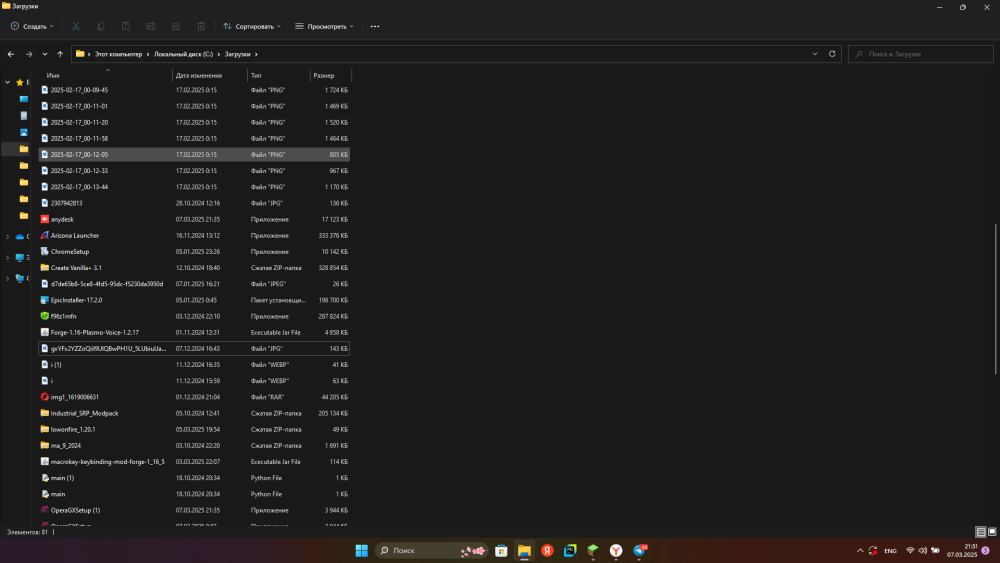Open the Windows Start menu
1000x563 pixels.
[362, 550]
